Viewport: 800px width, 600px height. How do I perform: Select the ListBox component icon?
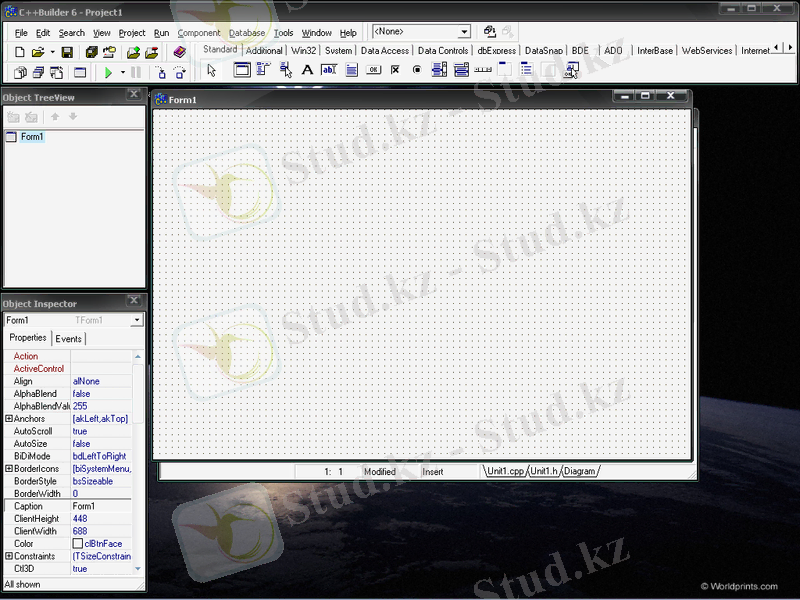pos(439,70)
